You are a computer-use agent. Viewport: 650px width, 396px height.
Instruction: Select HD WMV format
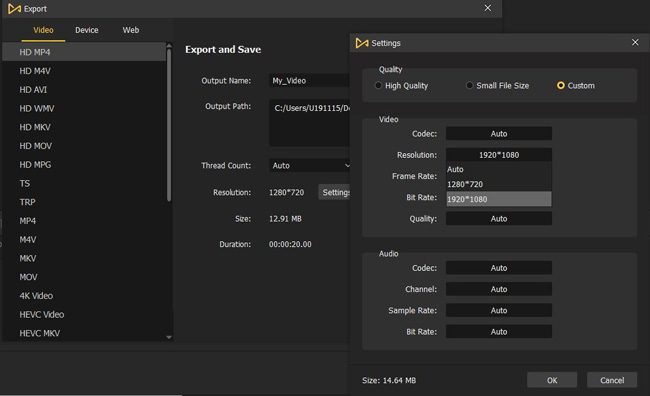click(x=84, y=108)
